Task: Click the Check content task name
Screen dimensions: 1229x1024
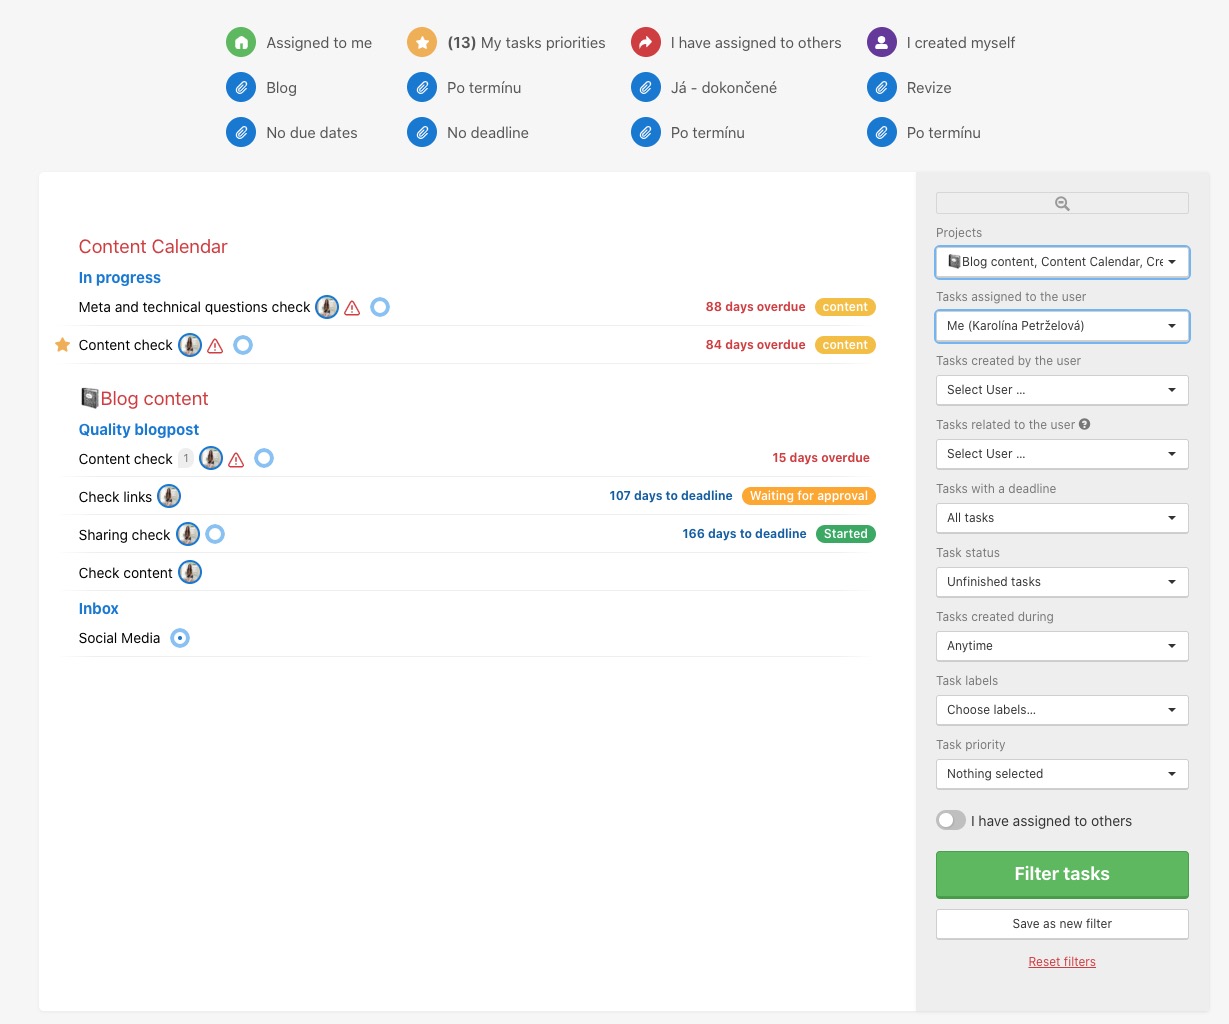Action: [126, 573]
